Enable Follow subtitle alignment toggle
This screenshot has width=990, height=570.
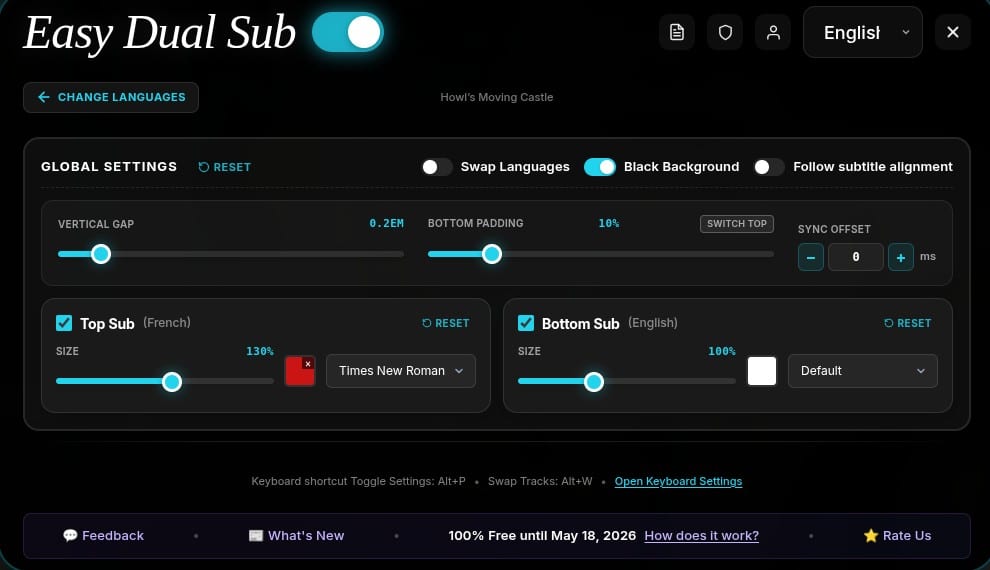click(769, 167)
